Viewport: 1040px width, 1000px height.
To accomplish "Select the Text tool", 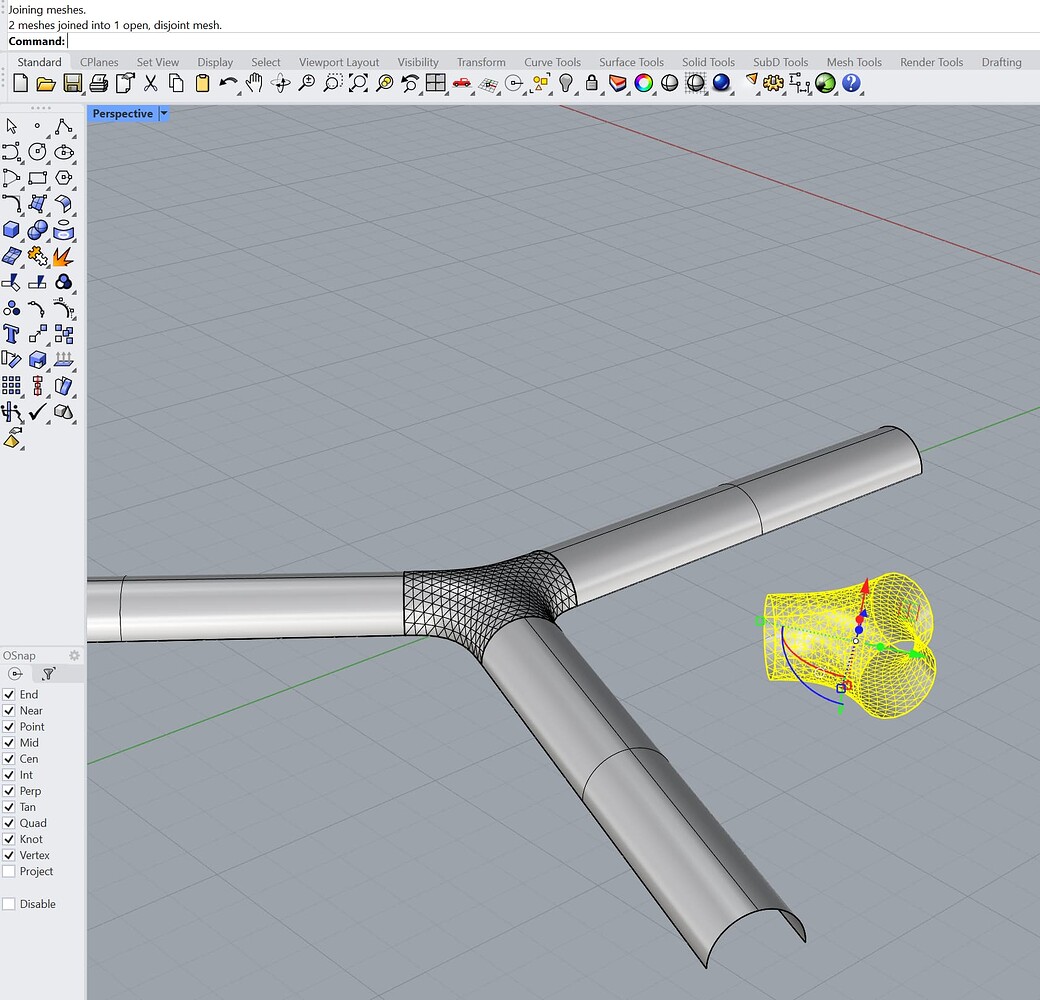I will point(11,332).
